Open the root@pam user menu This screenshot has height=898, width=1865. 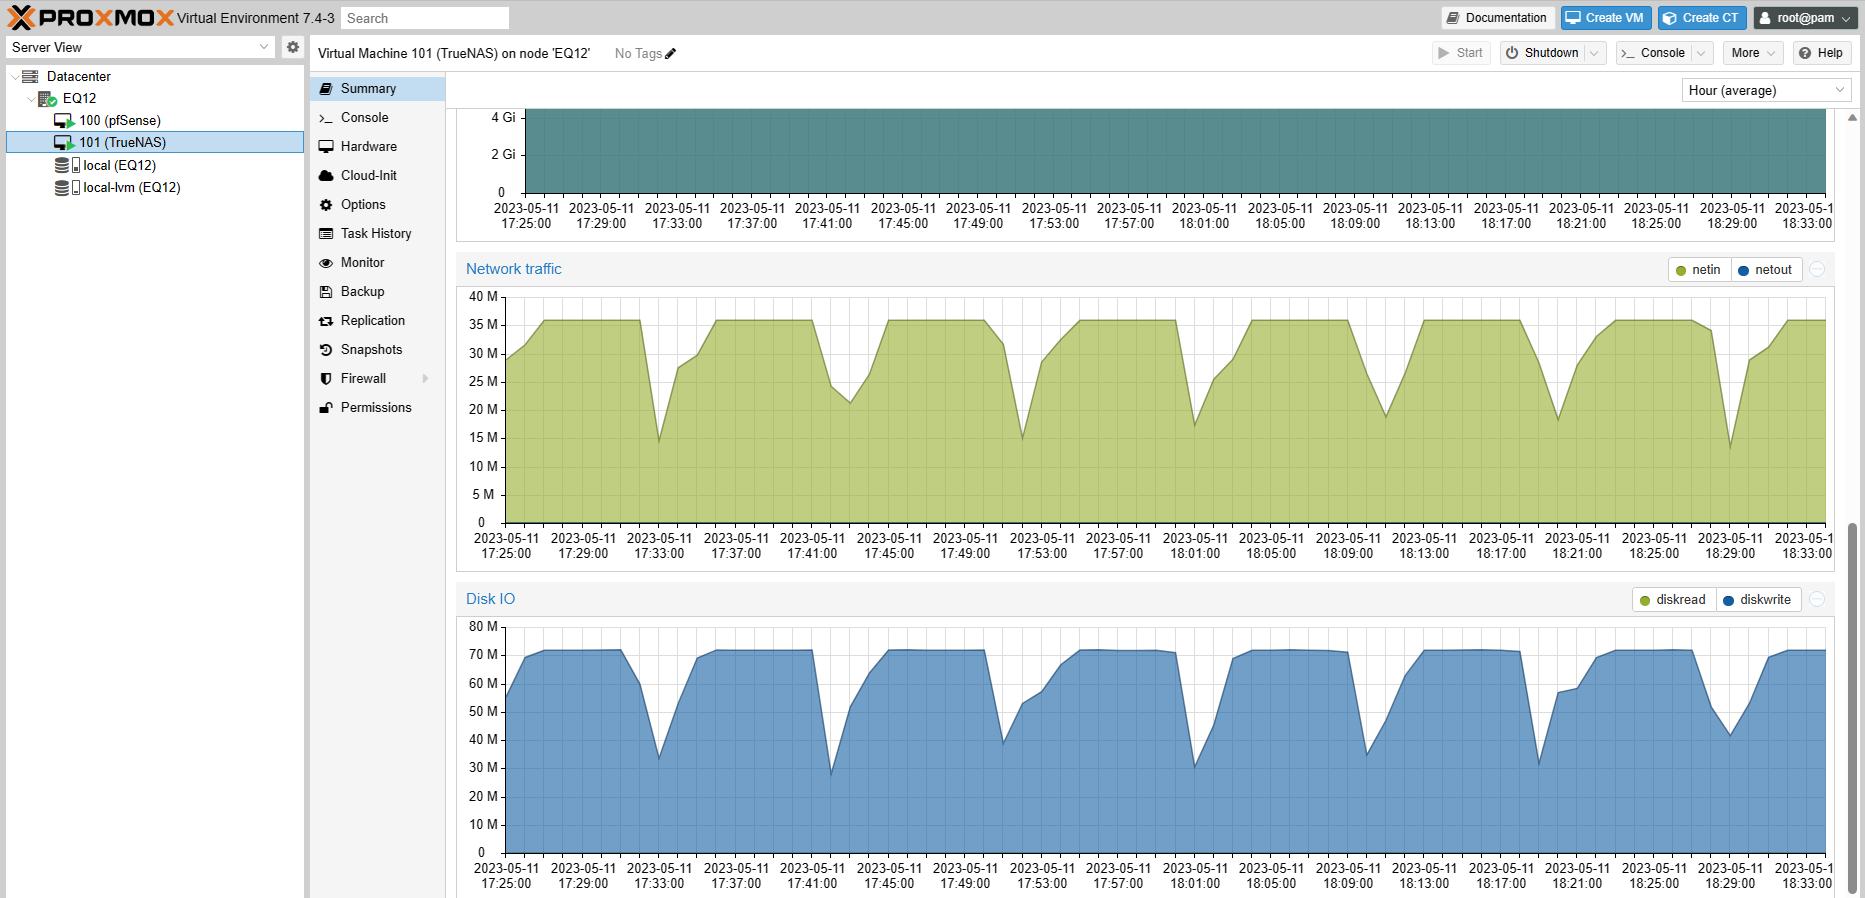1805,18
